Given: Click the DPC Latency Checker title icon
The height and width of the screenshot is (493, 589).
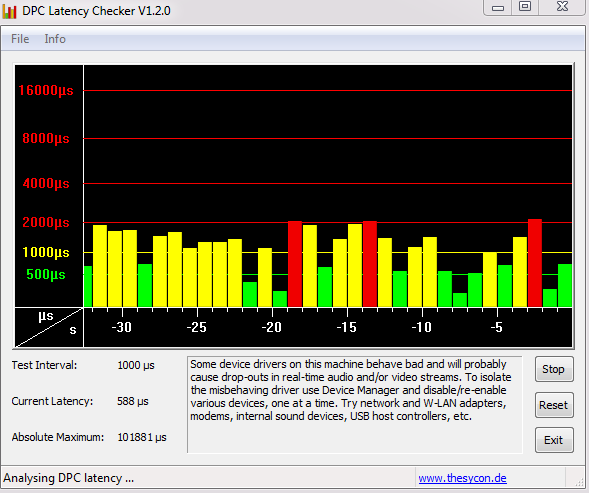Looking at the screenshot, I should (x=9, y=11).
